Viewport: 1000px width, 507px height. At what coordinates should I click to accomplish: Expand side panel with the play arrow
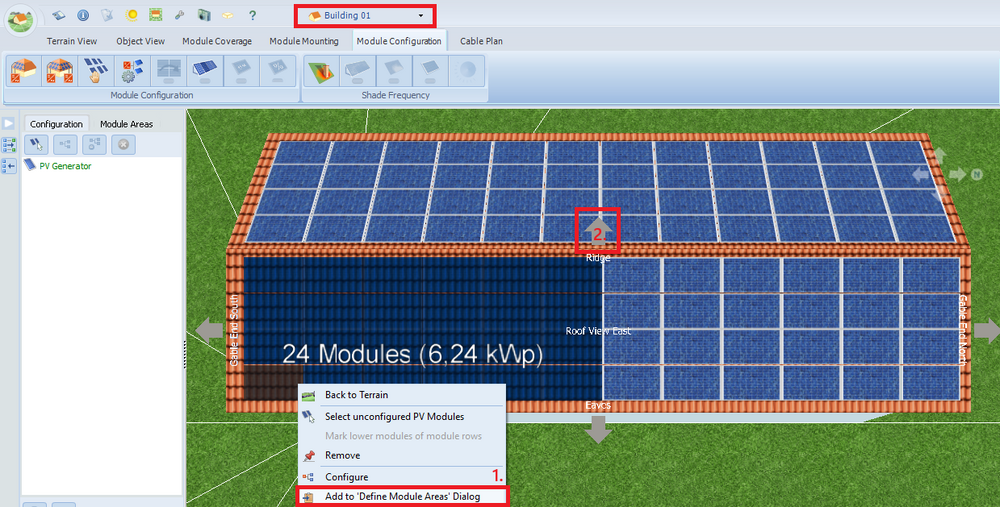(9, 123)
